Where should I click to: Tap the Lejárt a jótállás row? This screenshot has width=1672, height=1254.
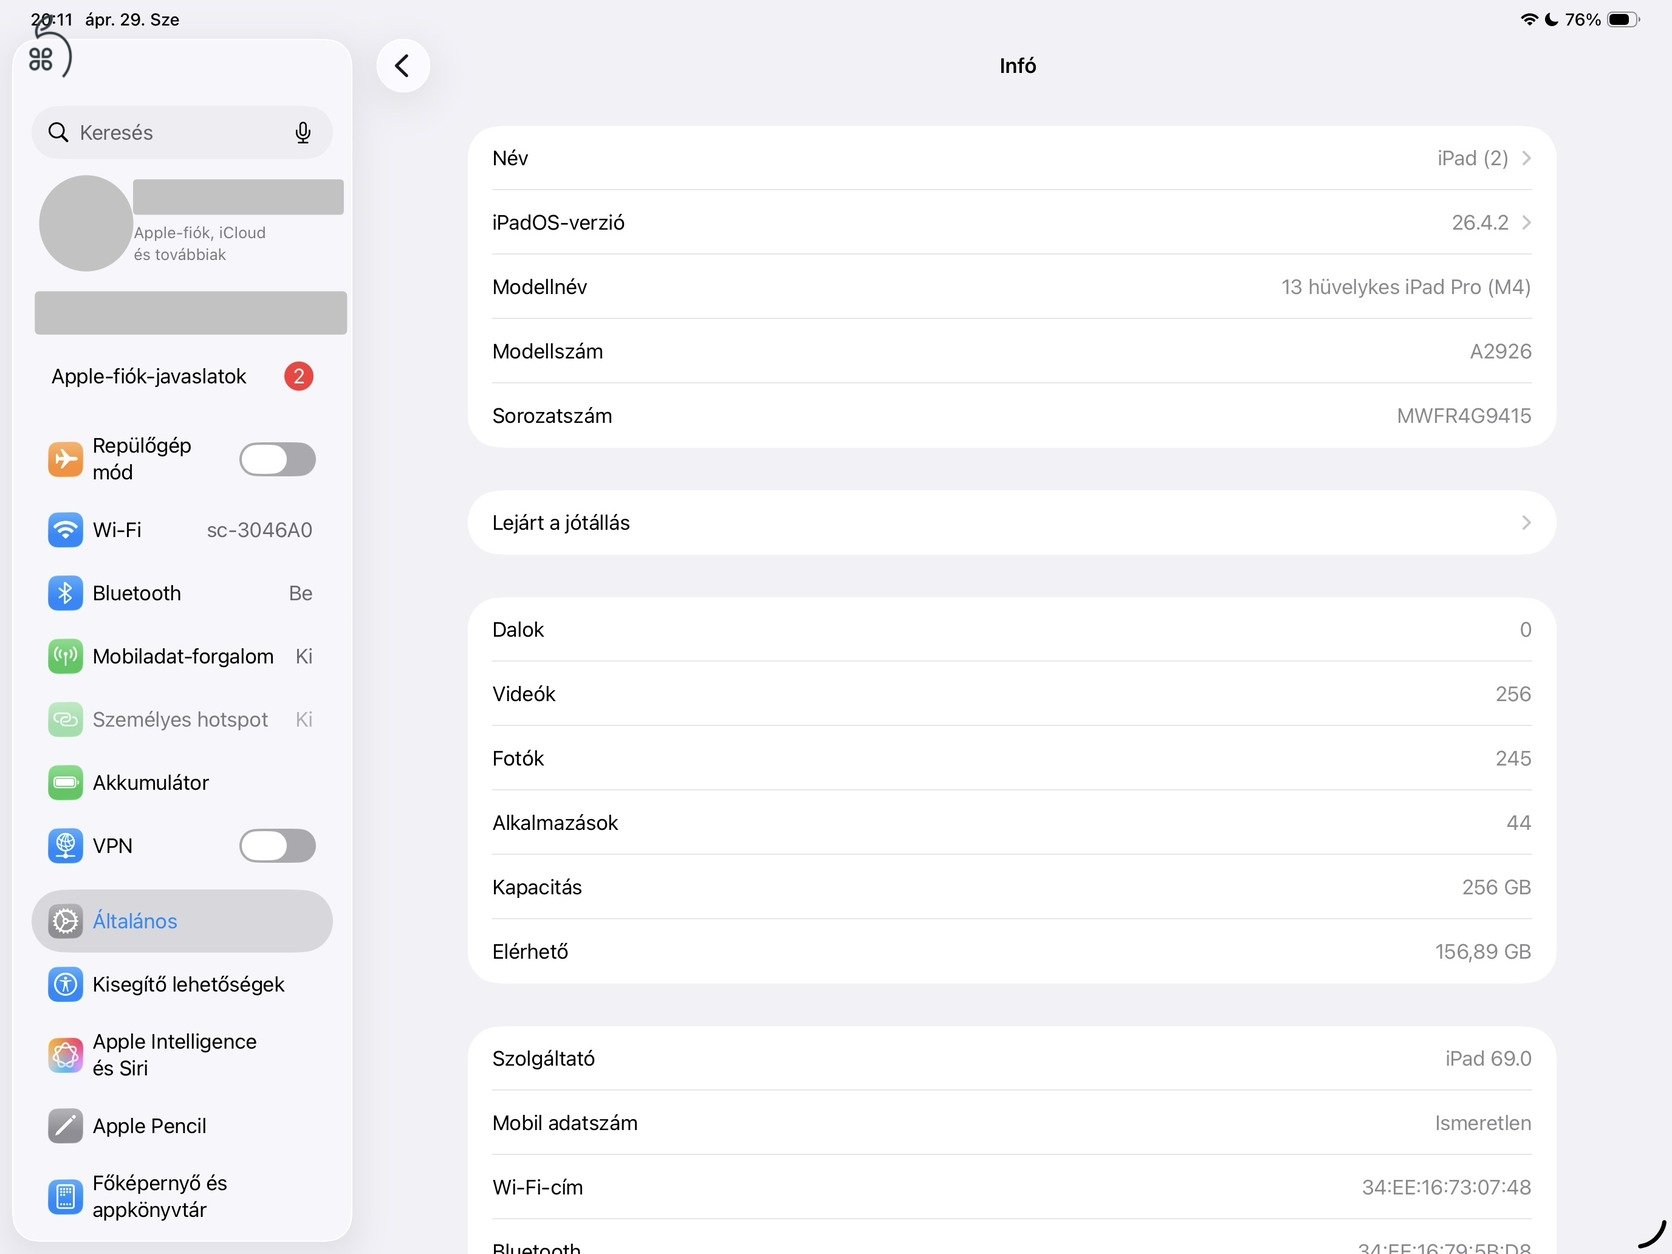point(1012,523)
